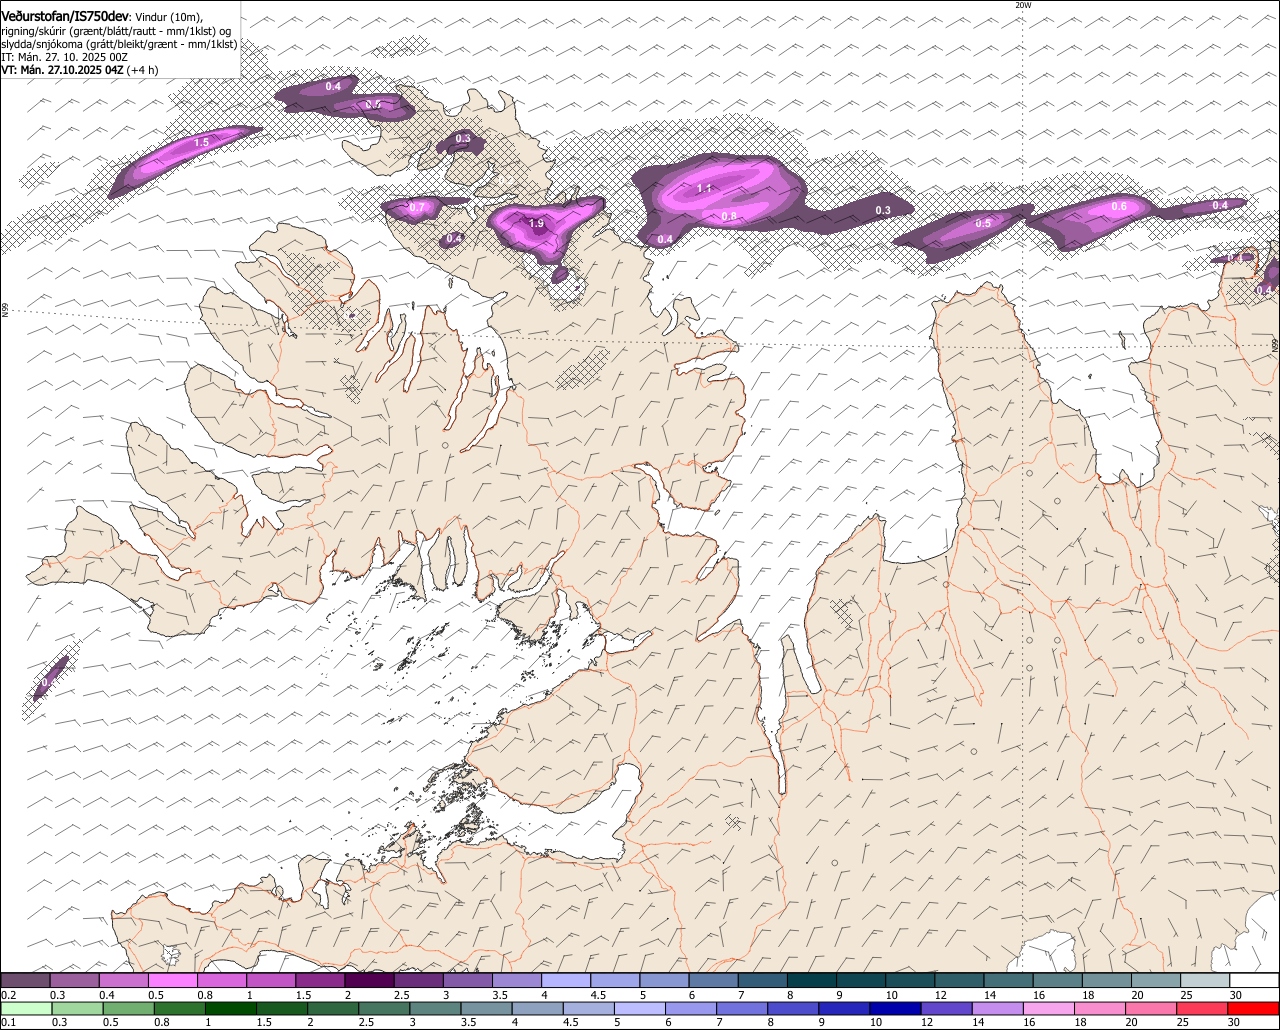The height and width of the screenshot is (1030, 1280).
Task: Click the 'VT: Mán. 27.10.2025 04Z' valid time line
Action: click(x=62, y=70)
